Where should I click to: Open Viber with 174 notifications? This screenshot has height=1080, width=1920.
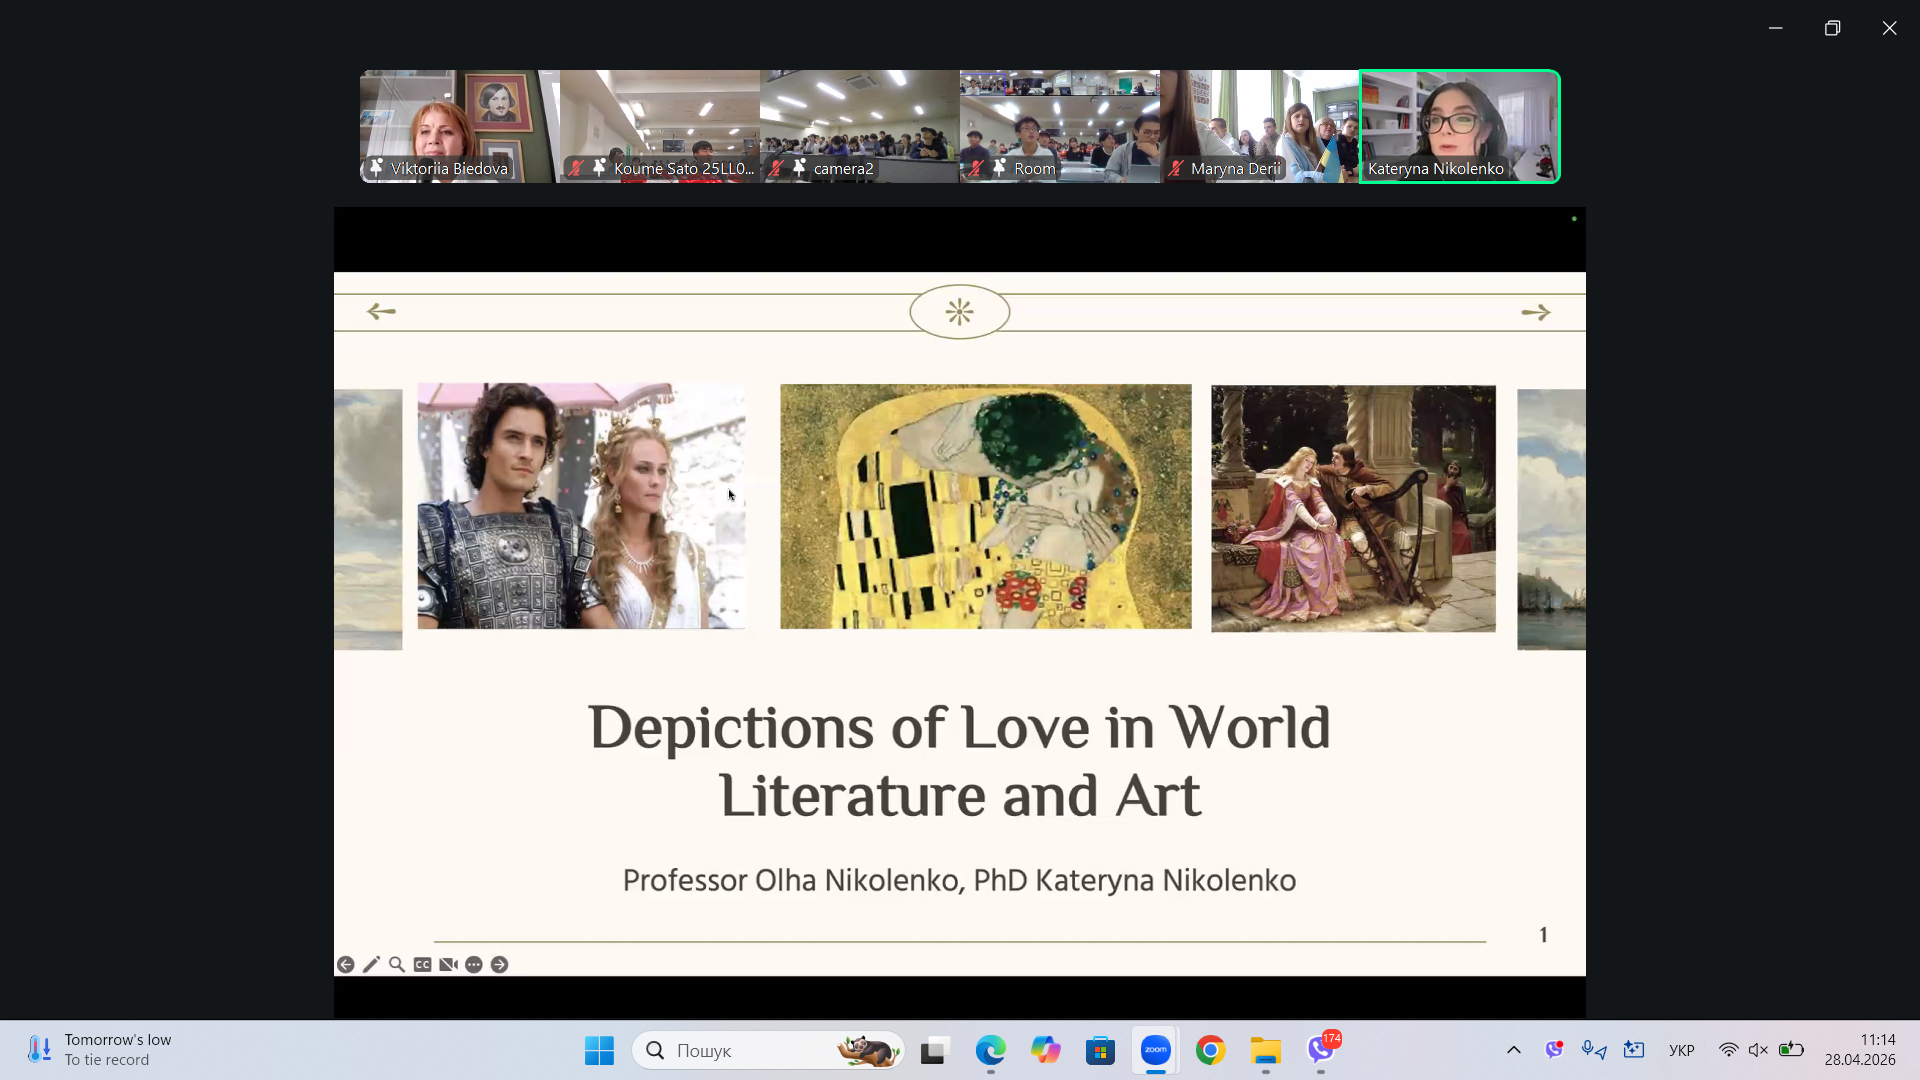[1321, 1050]
